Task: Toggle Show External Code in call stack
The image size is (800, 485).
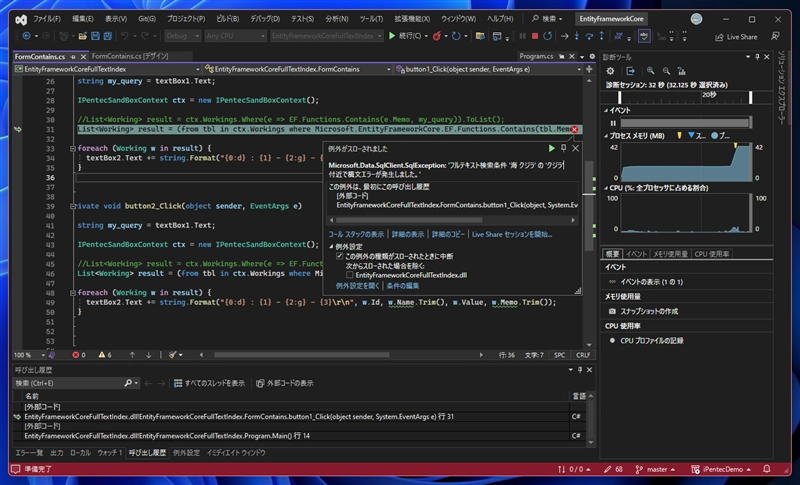Action: coord(285,383)
